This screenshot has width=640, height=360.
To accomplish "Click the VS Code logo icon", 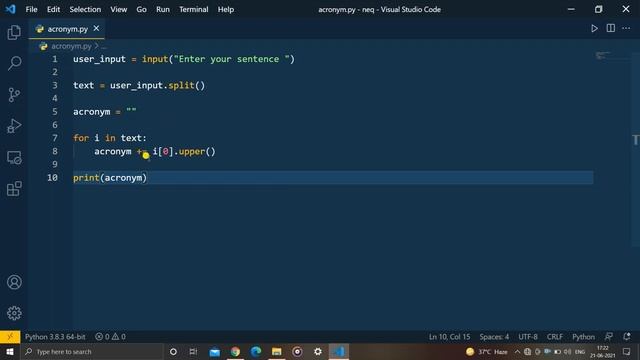I will pyautogui.click(x=11, y=9).
